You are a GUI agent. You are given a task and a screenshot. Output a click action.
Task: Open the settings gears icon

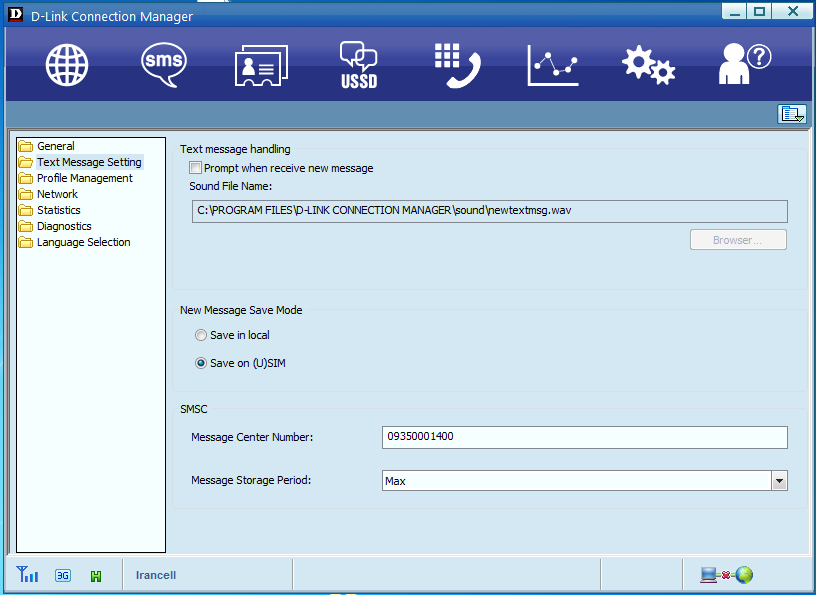(648, 66)
